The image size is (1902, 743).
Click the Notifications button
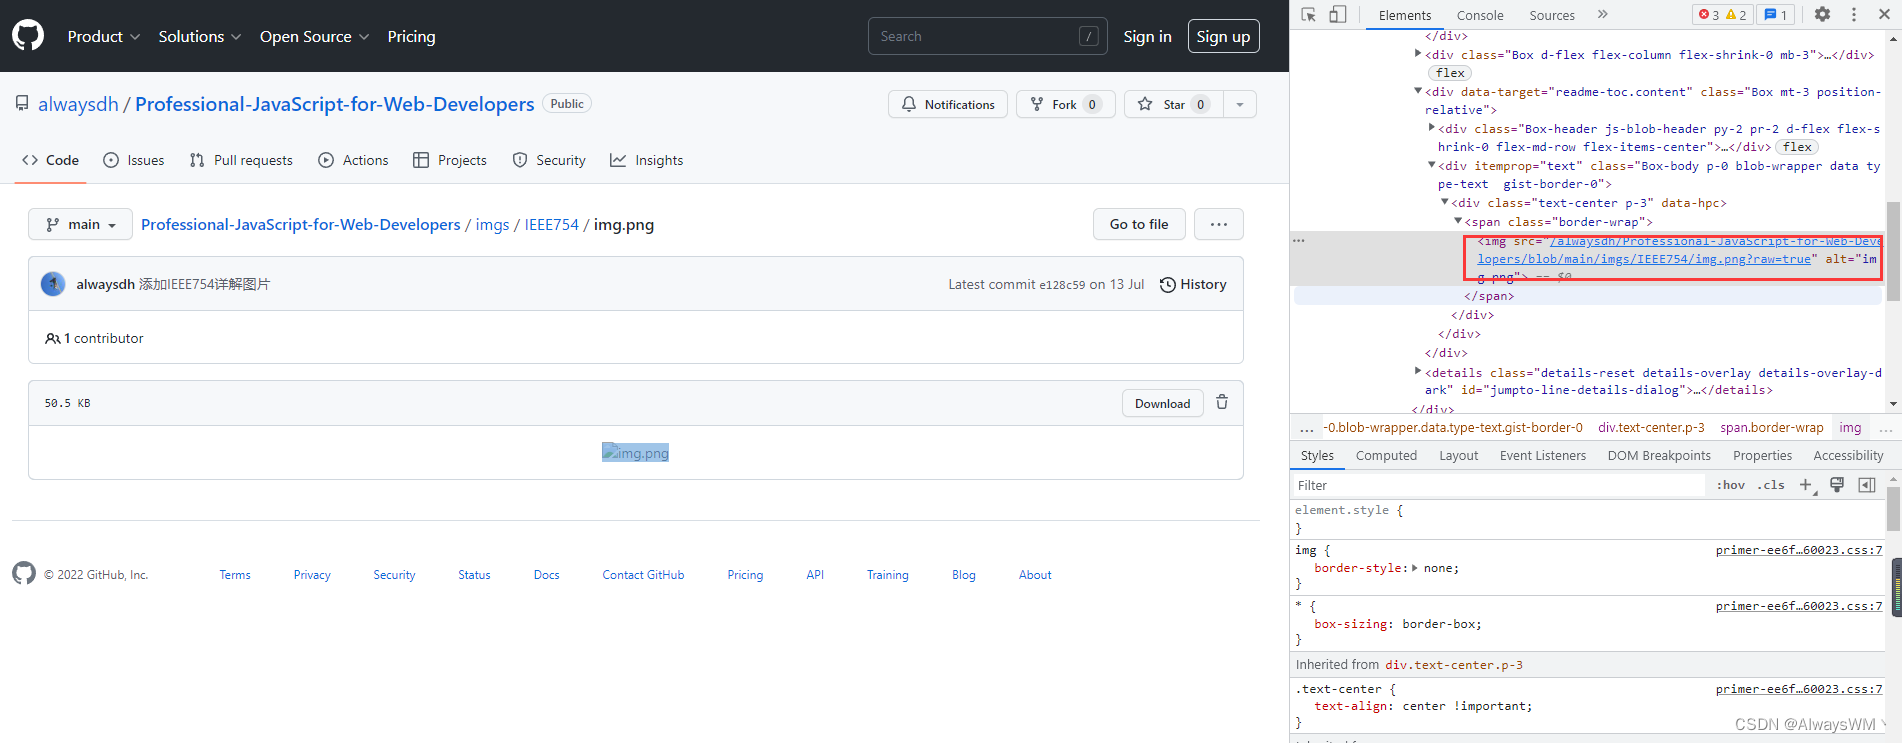tap(948, 104)
